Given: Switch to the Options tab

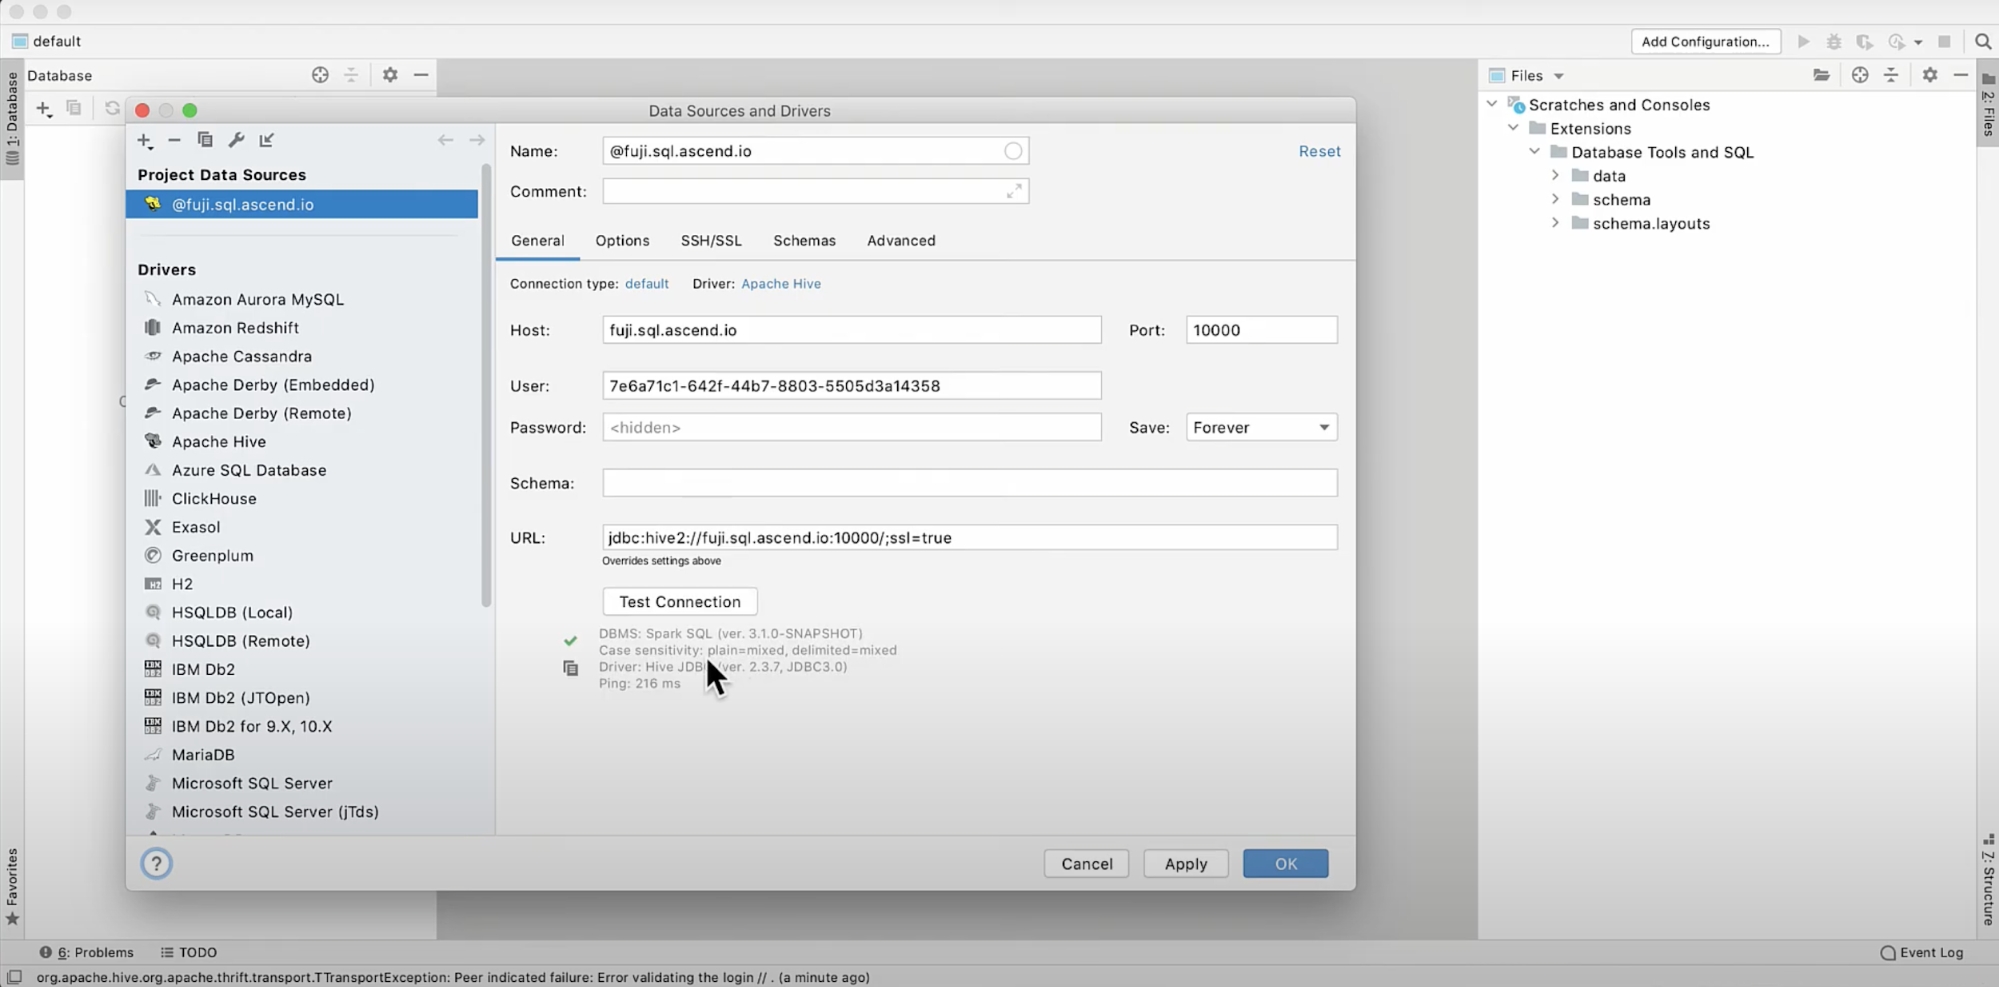Looking at the screenshot, I should [x=622, y=240].
